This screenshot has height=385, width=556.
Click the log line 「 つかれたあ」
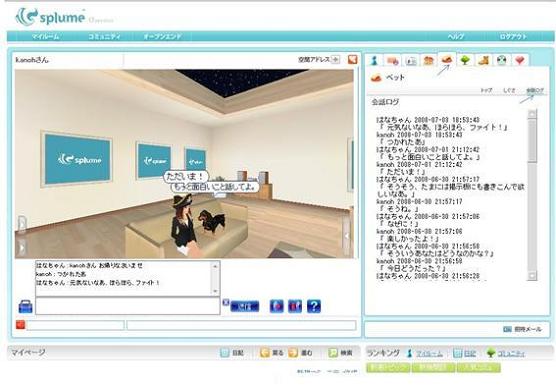pyautogui.click(x=402, y=142)
